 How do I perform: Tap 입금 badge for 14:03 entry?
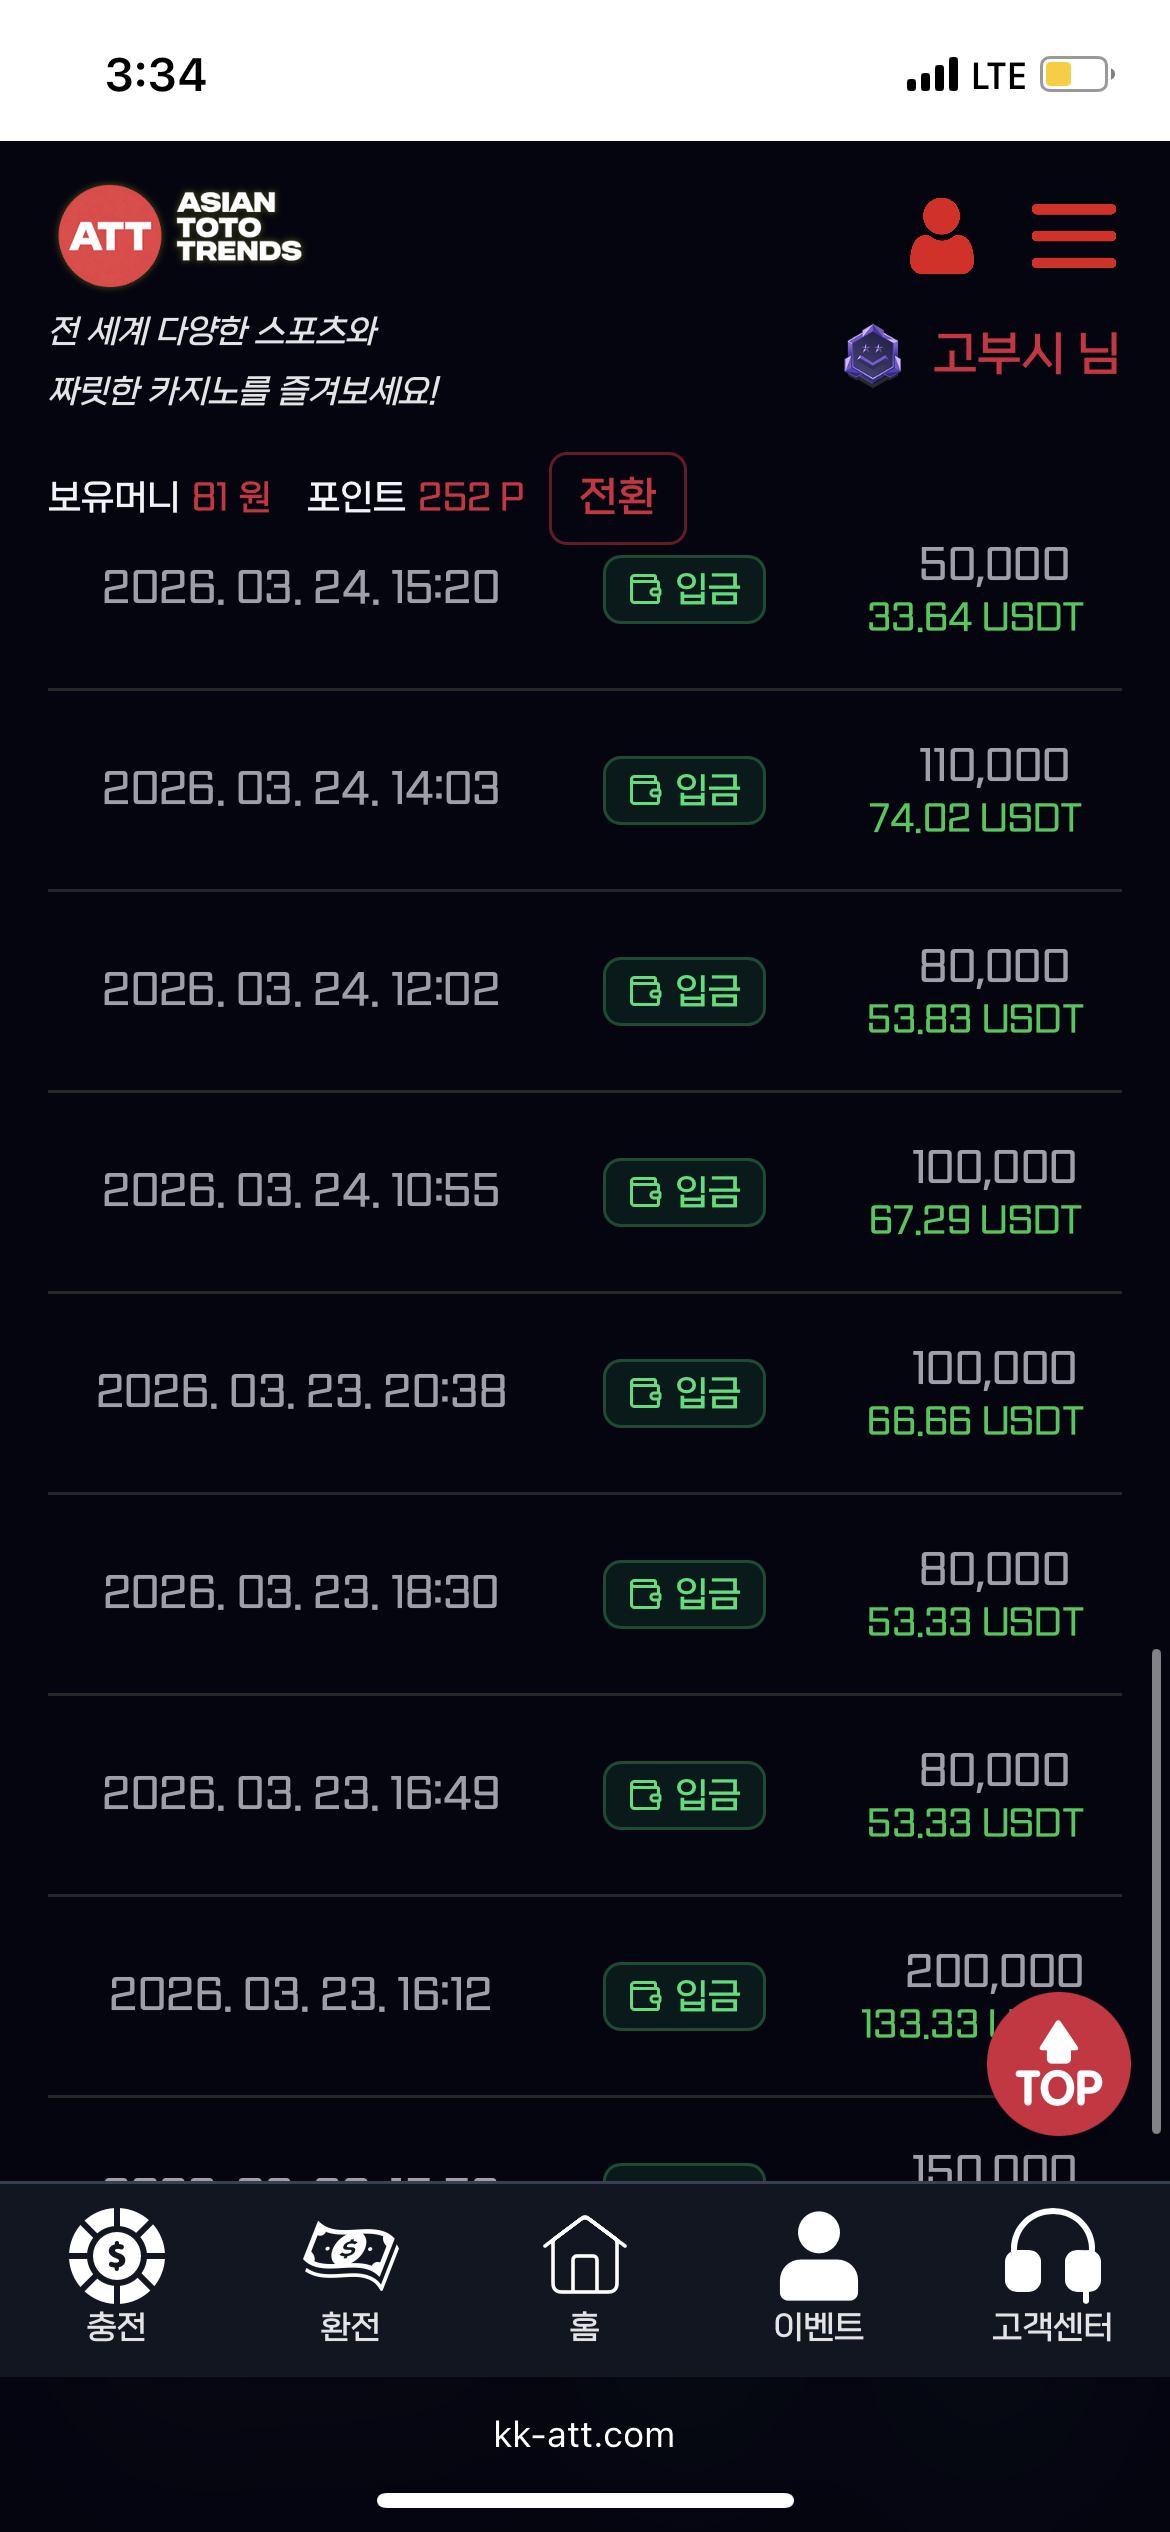pos(684,790)
